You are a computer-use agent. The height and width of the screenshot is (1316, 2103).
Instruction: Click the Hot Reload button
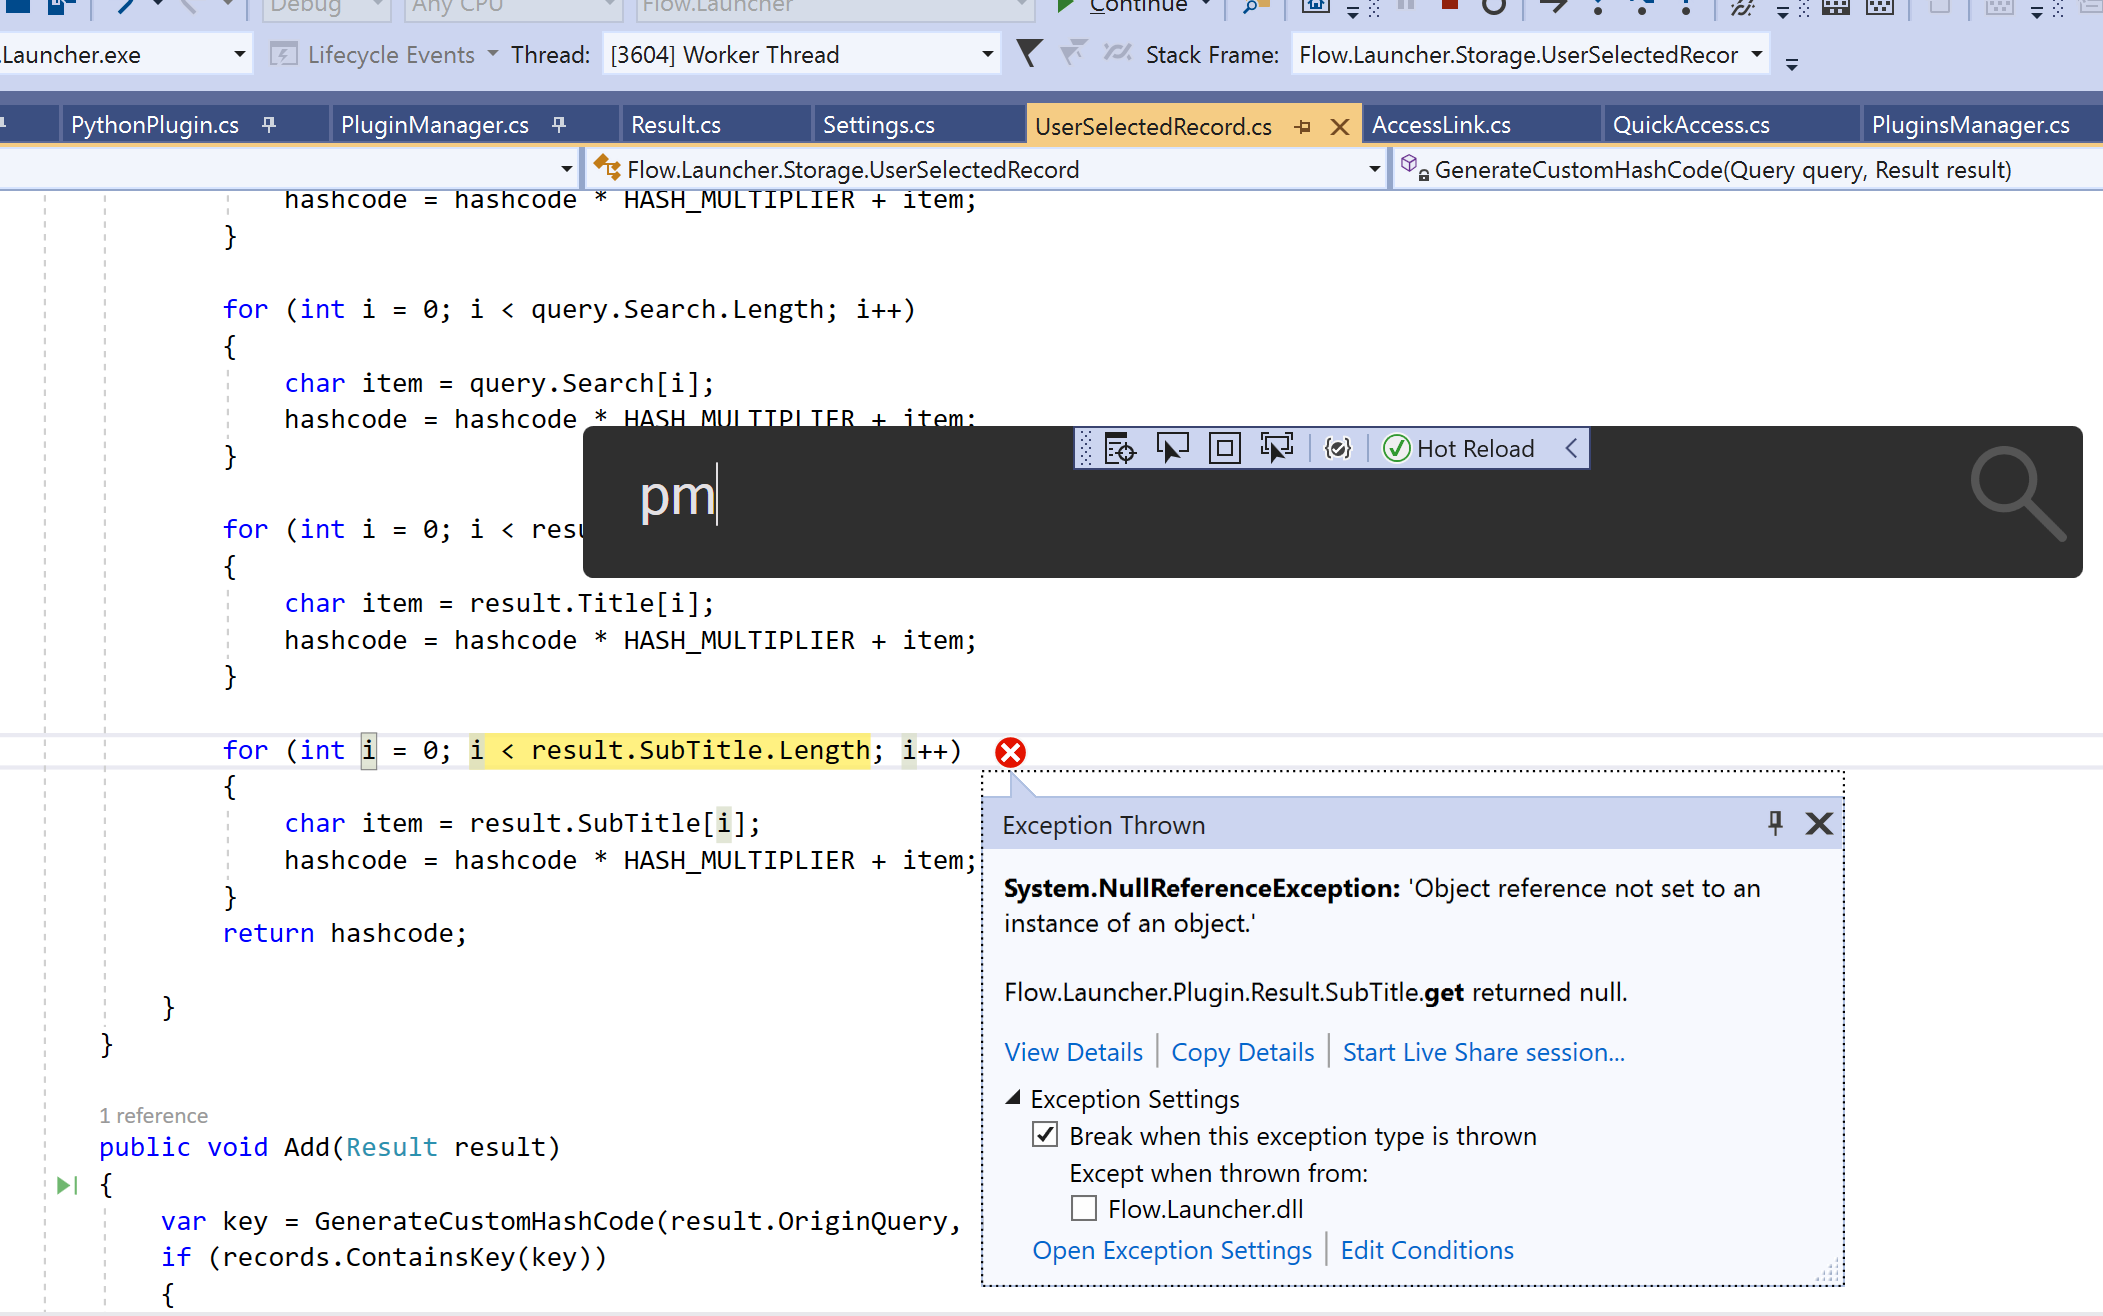coord(1460,448)
